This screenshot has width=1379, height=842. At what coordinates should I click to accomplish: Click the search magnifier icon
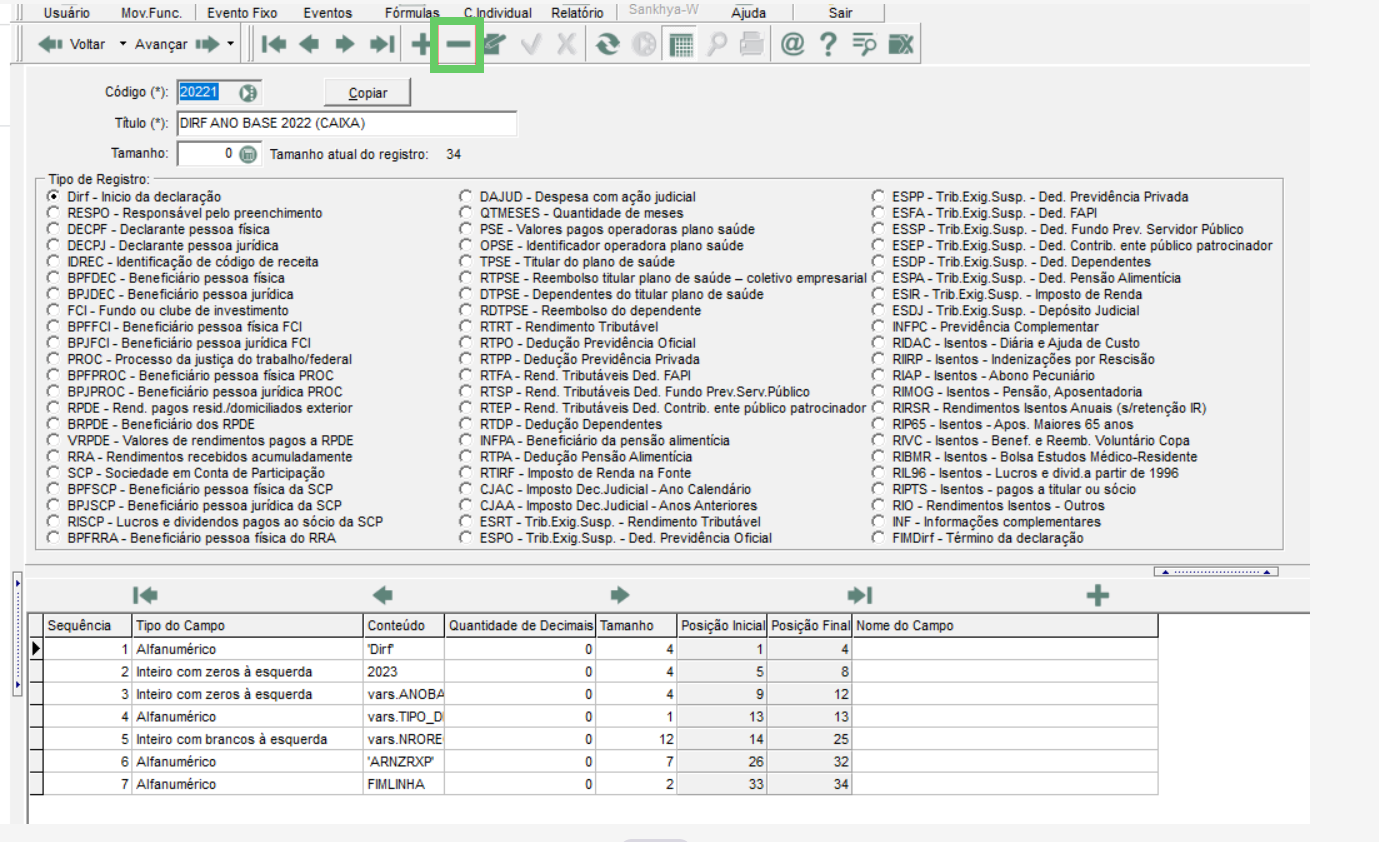point(717,44)
